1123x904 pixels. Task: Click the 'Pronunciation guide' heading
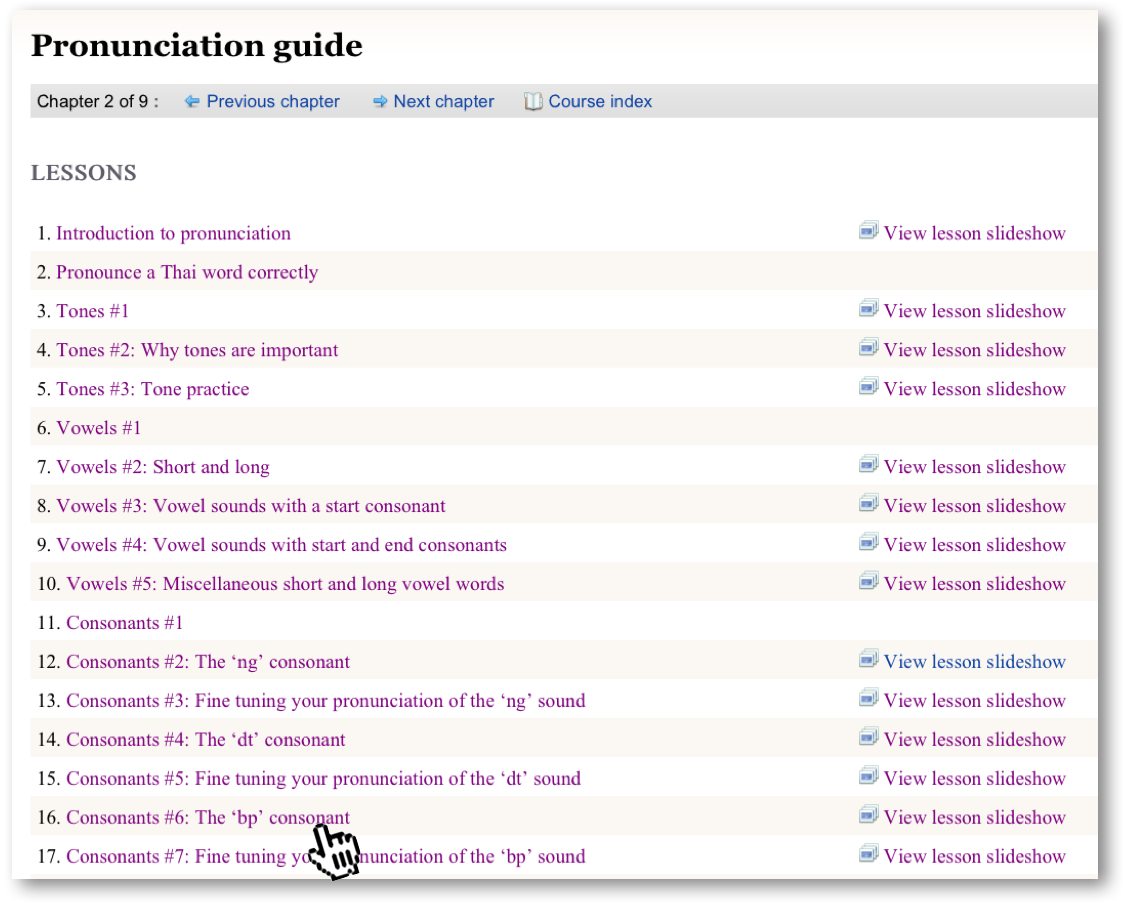click(x=197, y=47)
